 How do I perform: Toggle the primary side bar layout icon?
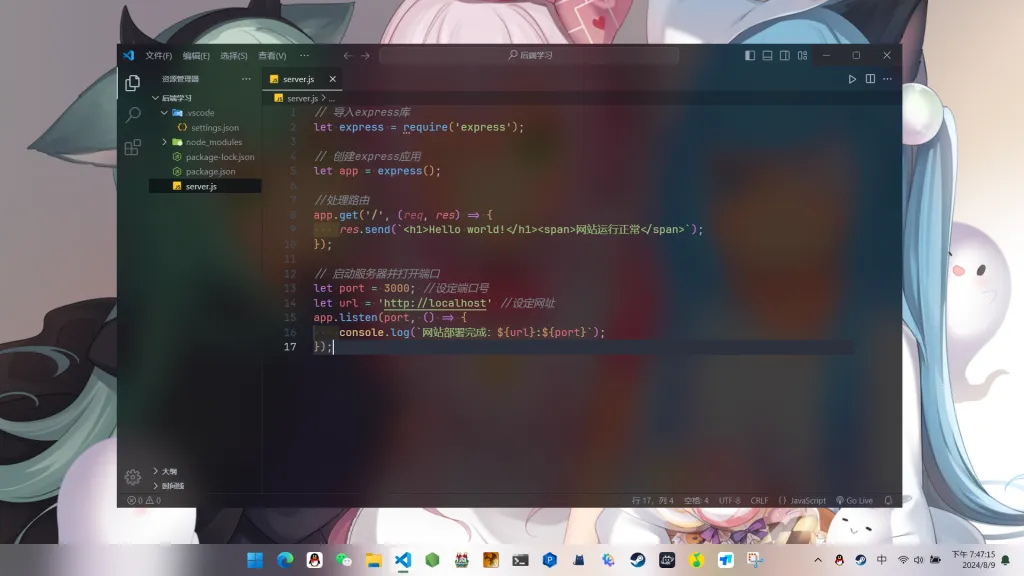(750, 56)
